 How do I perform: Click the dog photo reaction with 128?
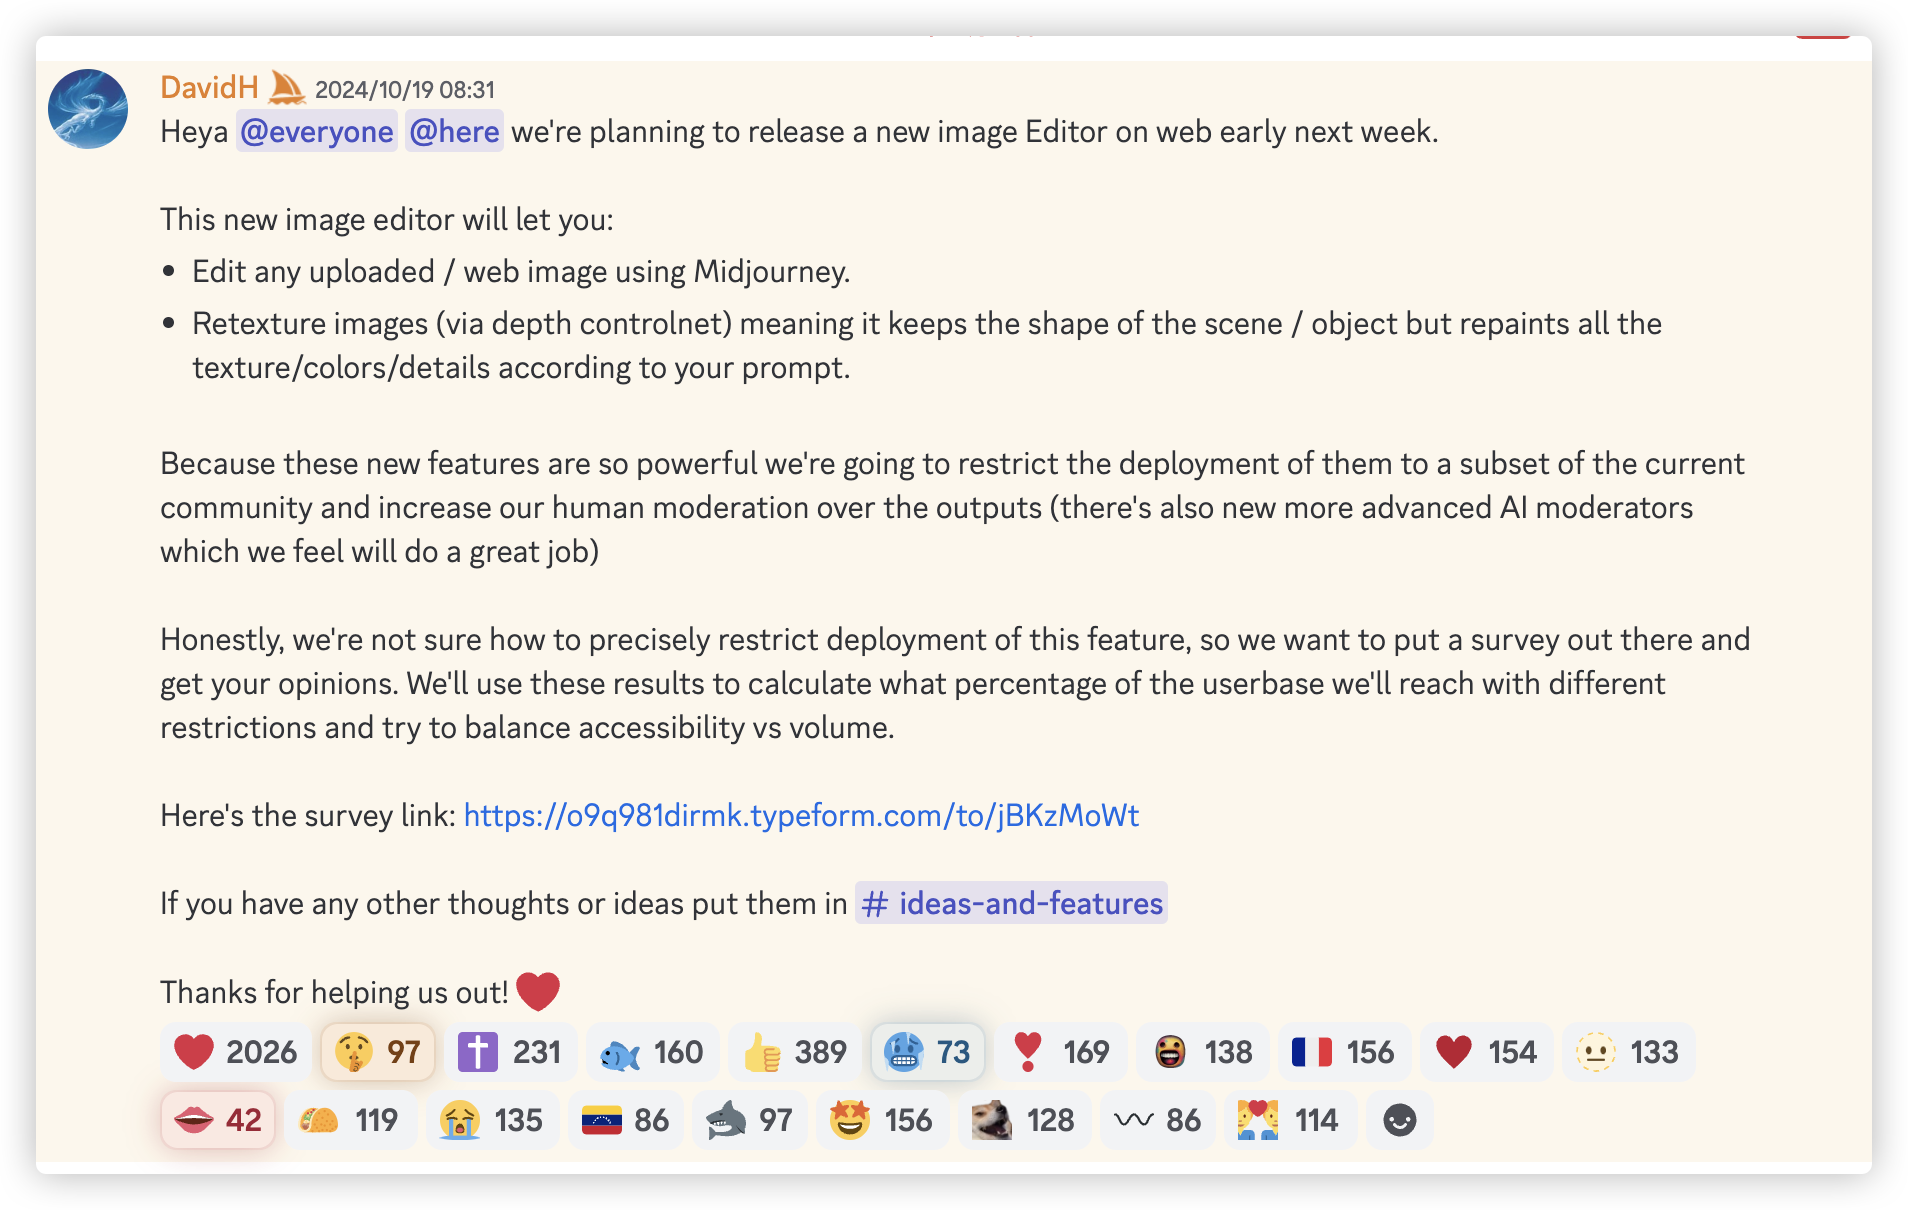pos(1025,1120)
